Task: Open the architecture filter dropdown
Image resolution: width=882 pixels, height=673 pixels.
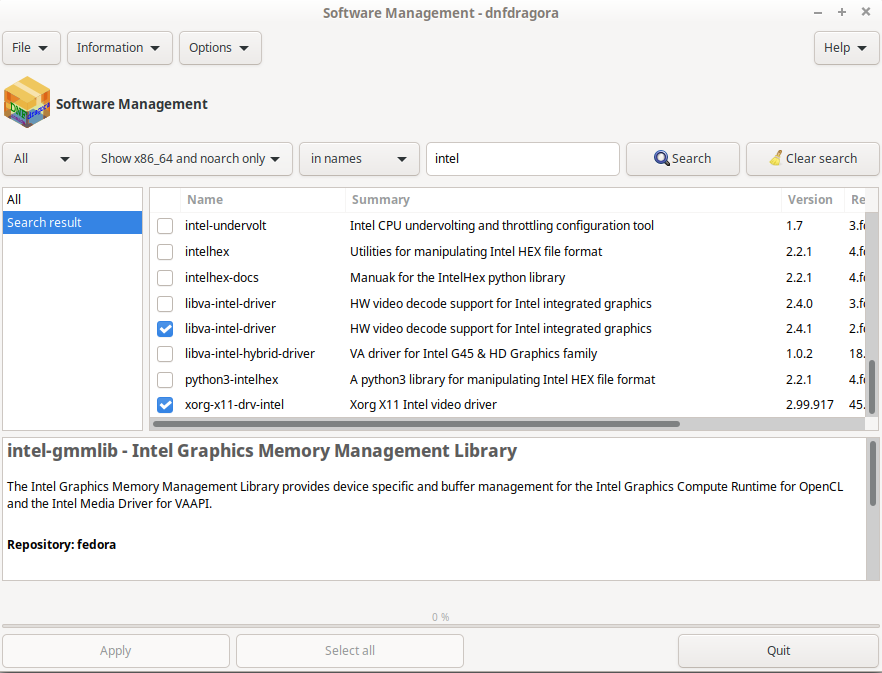Action: coord(191,159)
